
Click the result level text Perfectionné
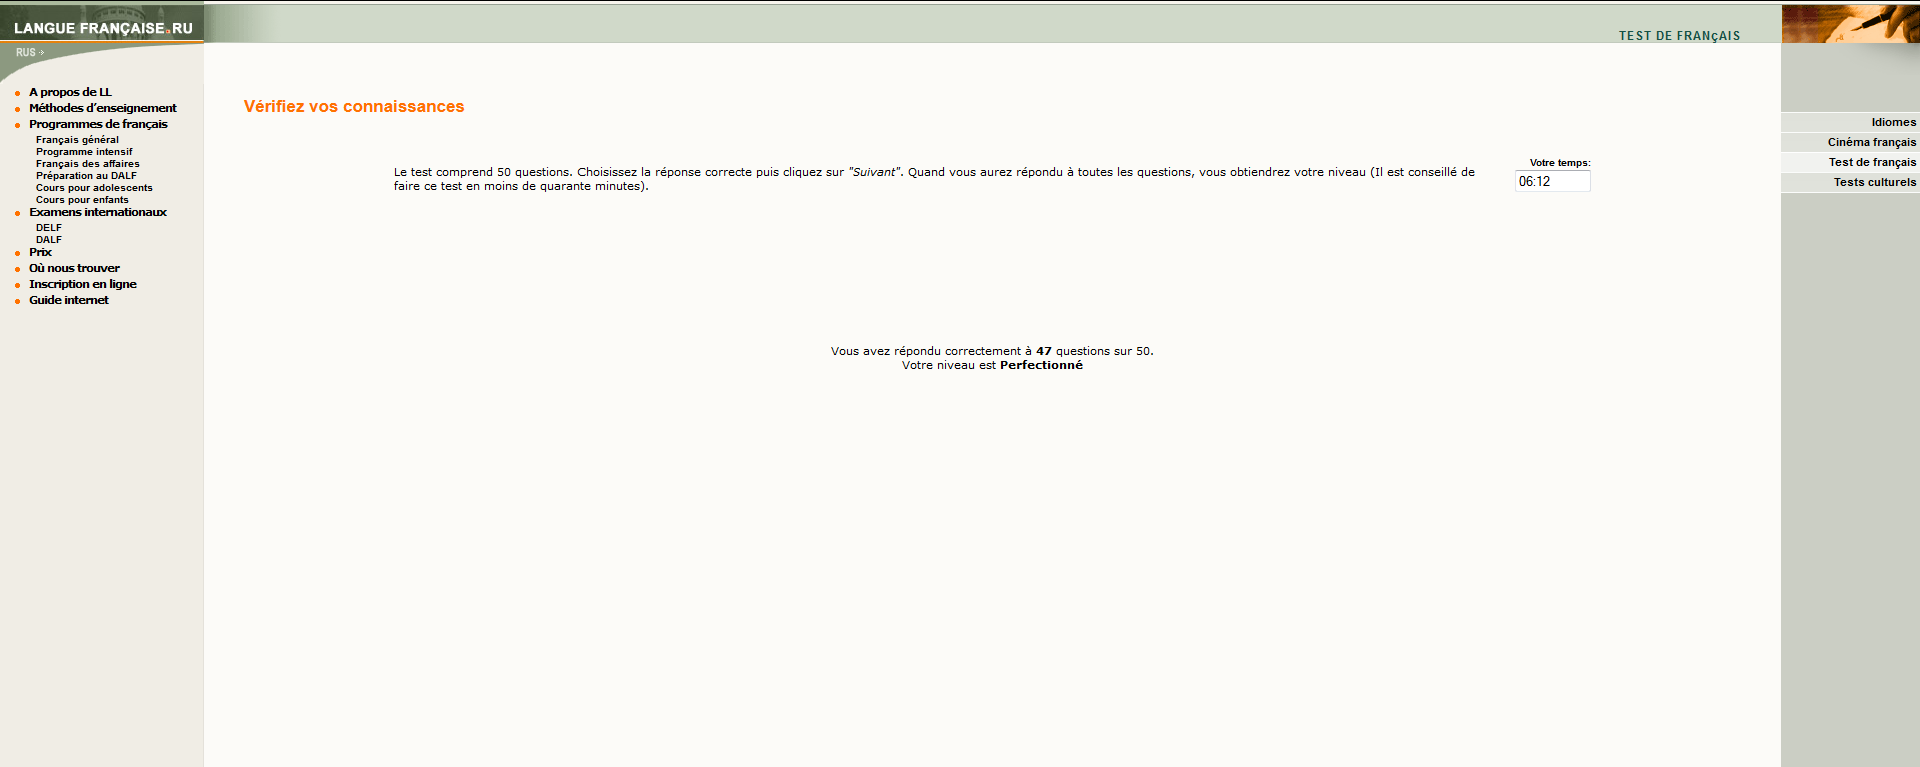[1041, 365]
